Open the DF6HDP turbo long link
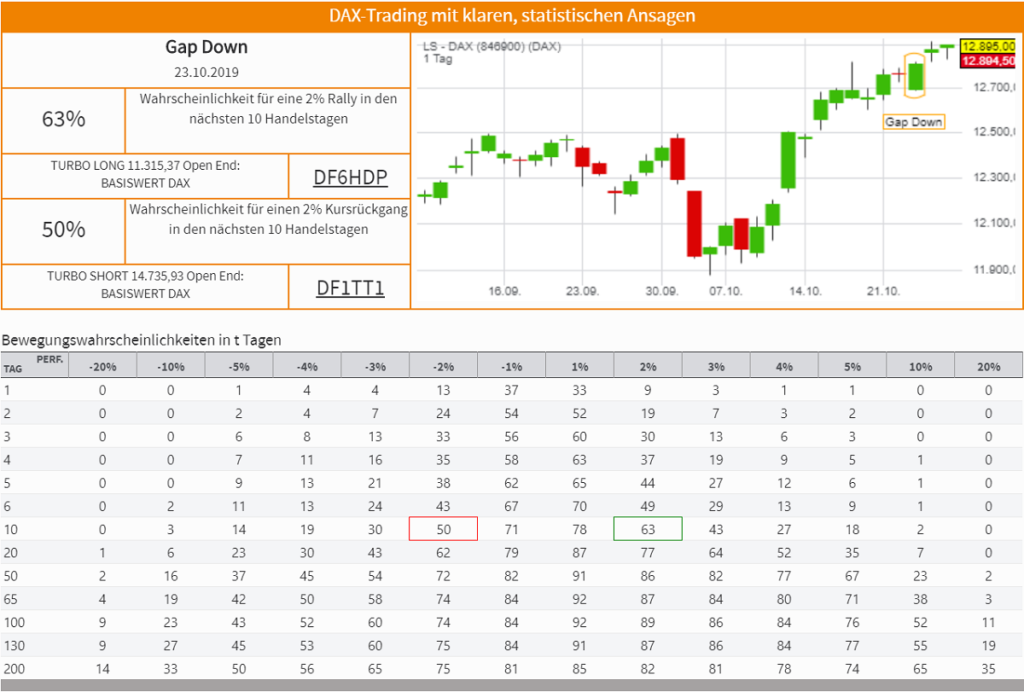1024x692 pixels. [x=350, y=177]
